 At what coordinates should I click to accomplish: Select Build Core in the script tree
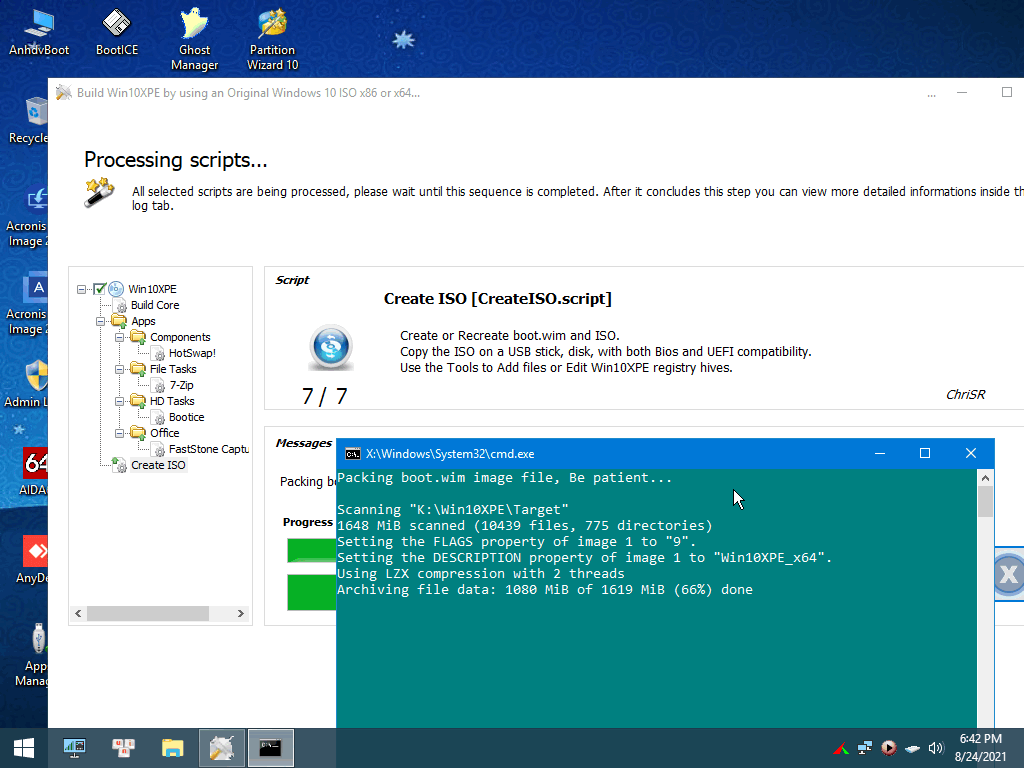155,305
